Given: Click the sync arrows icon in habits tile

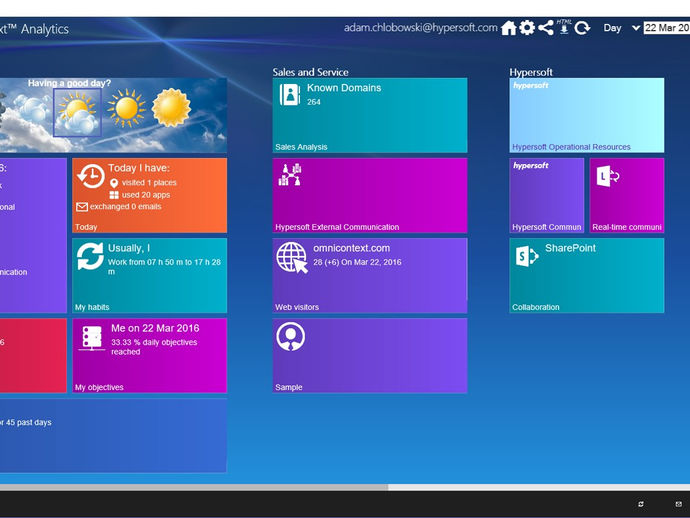Looking at the screenshot, I should point(90,256).
